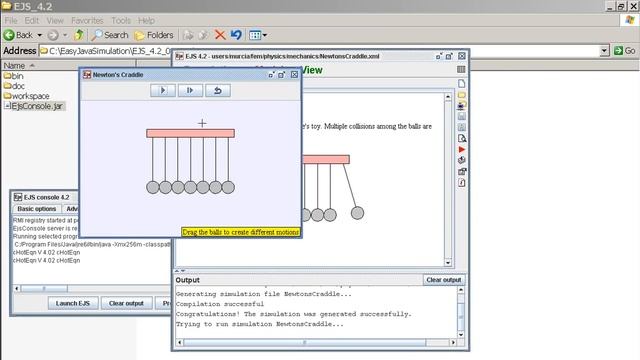
Task: Select the doc folder
Action: [x=14, y=86]
